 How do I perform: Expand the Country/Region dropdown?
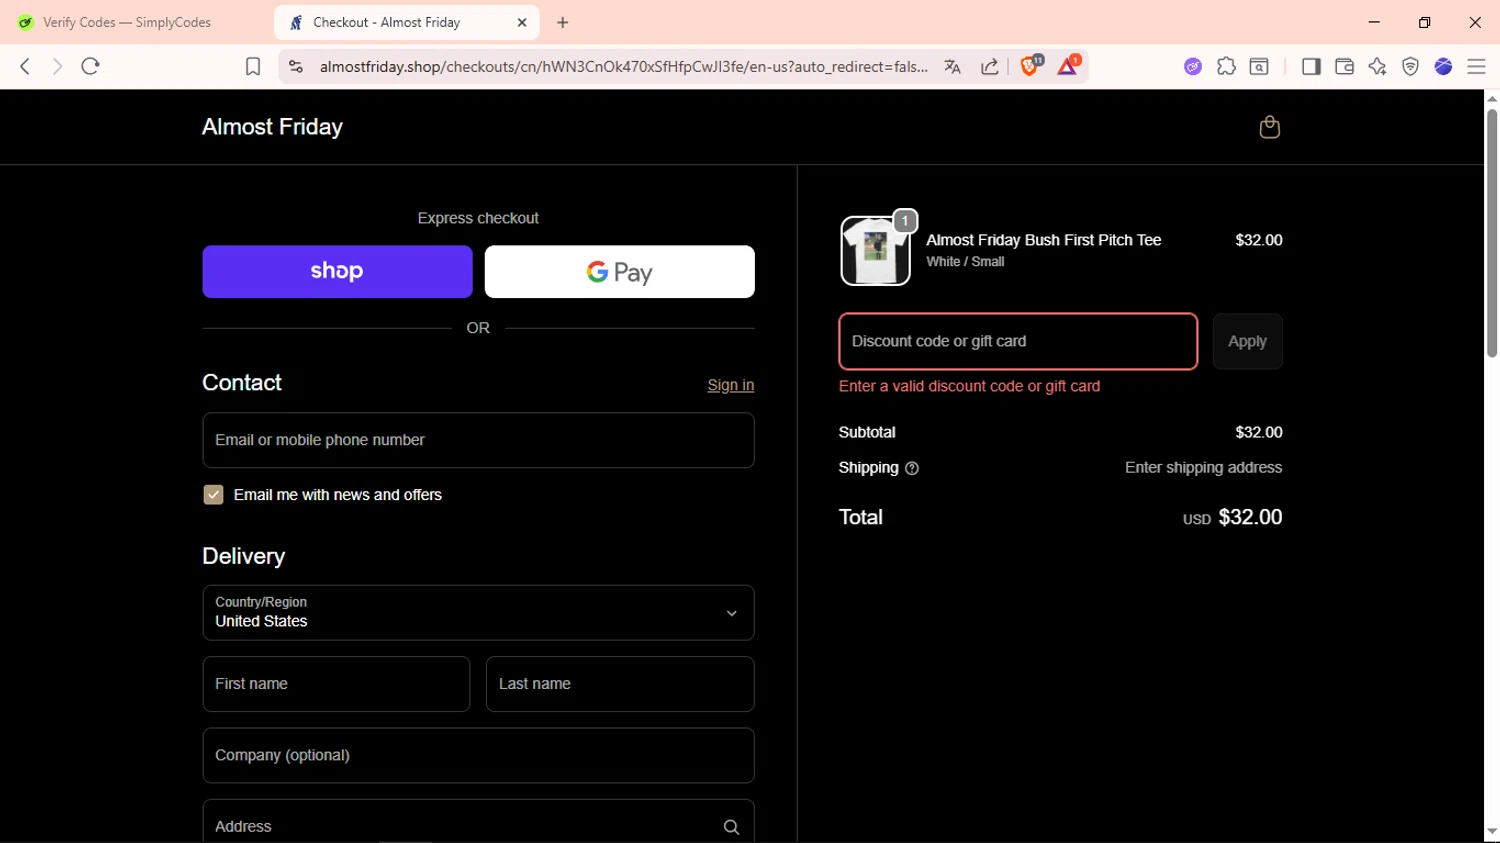pos(478,613)
